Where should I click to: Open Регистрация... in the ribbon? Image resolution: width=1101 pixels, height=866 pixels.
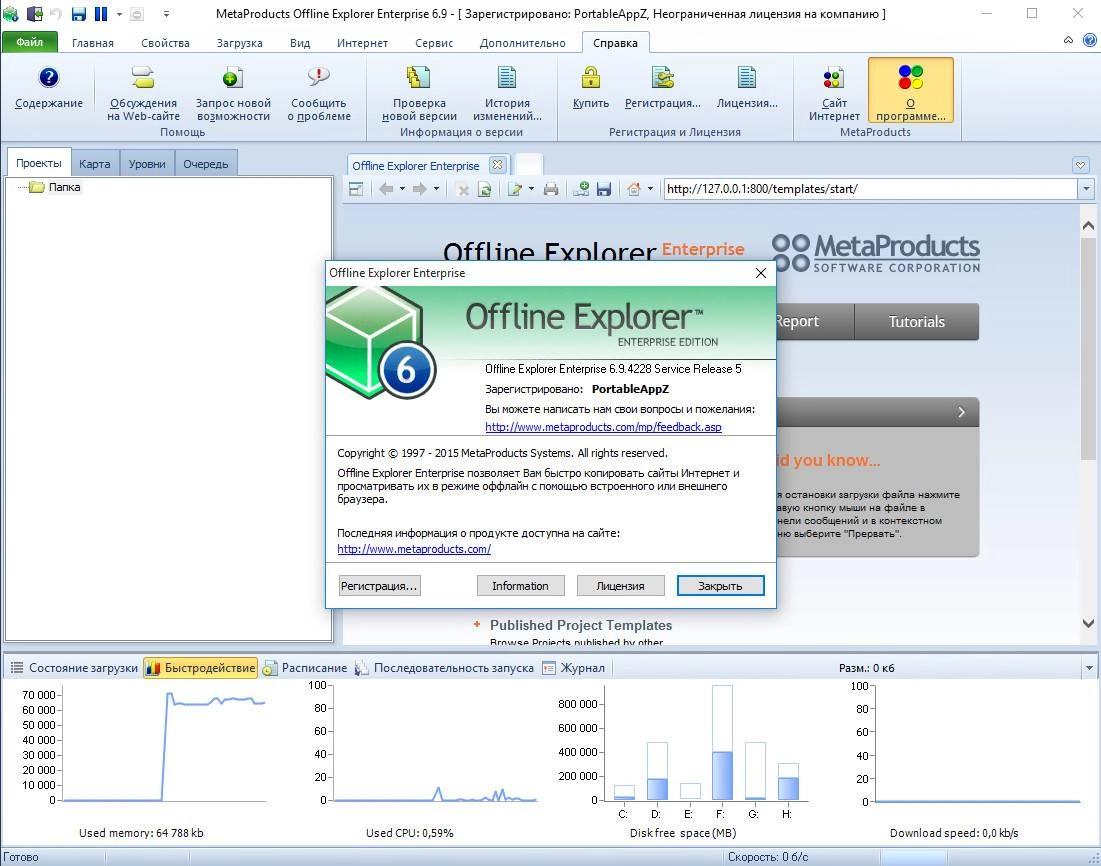pyautogui.click(x=663, y=77)
